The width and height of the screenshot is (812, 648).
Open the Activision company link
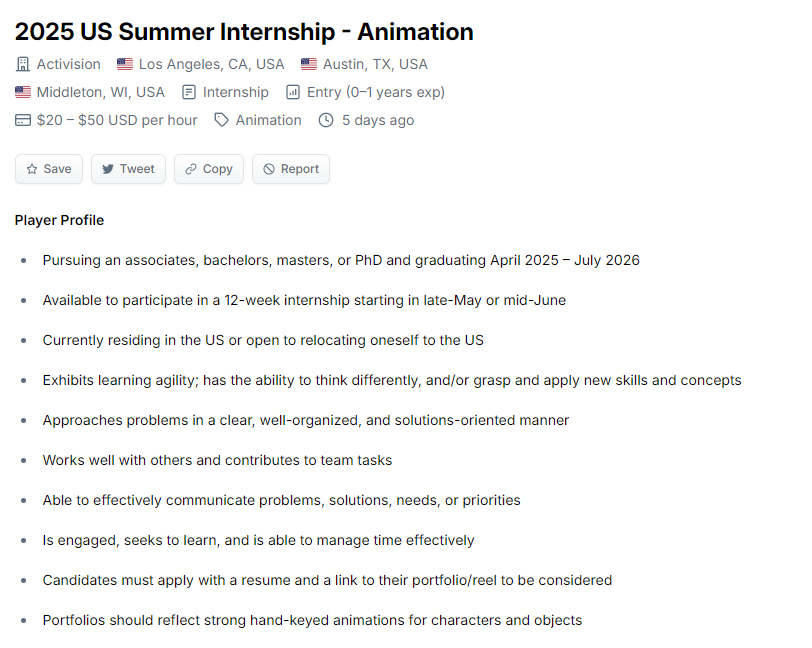(68, 64)
